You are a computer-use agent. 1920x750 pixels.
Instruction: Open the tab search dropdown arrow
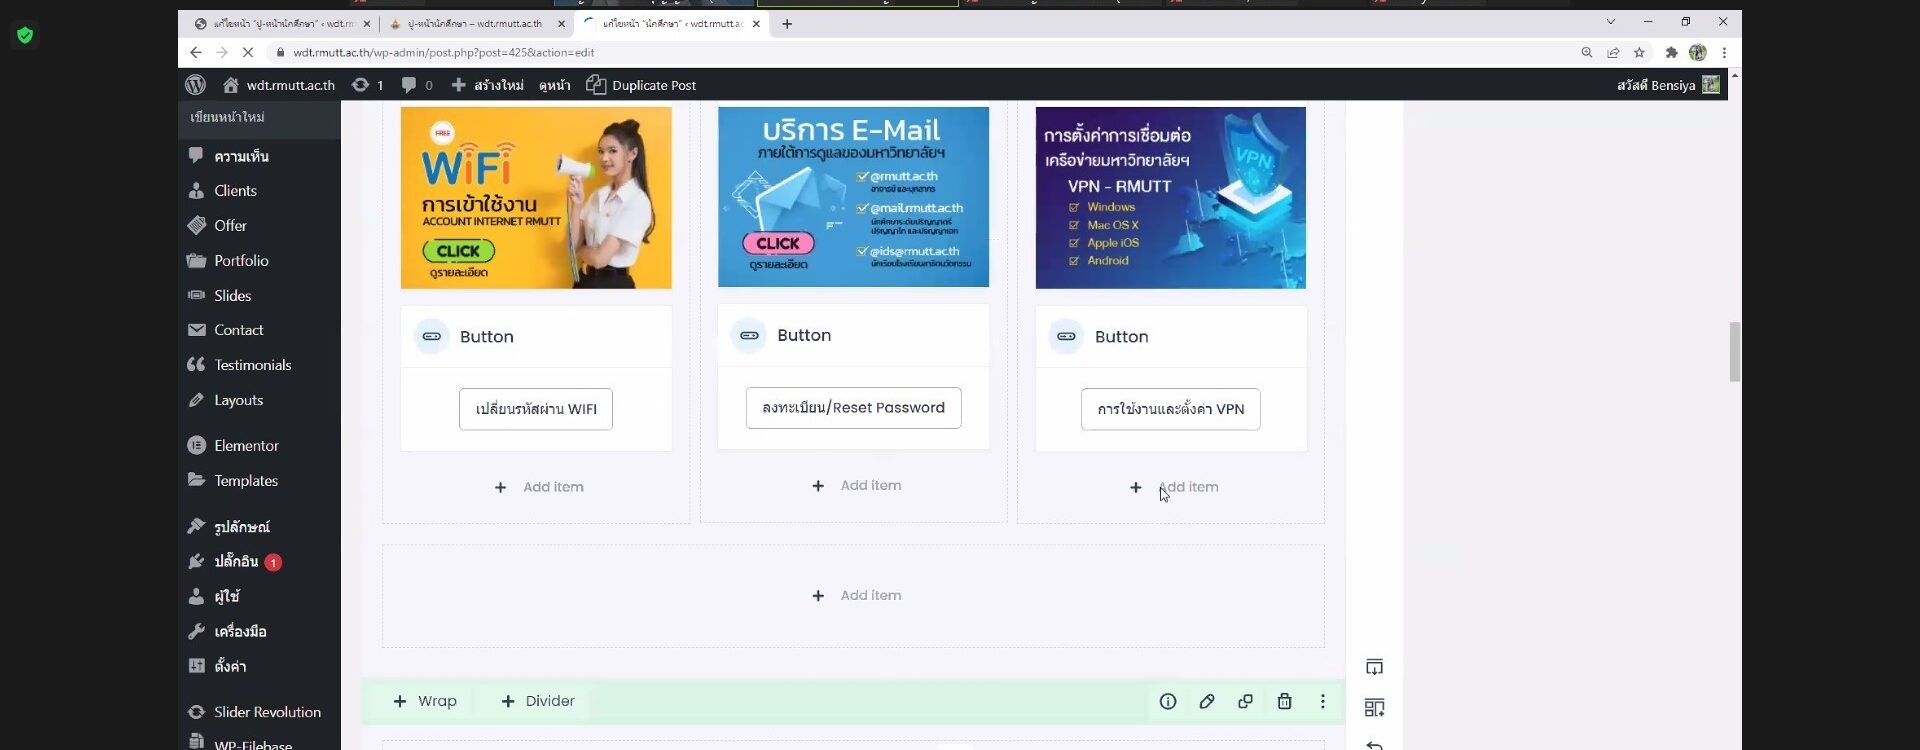(1610, 22)
